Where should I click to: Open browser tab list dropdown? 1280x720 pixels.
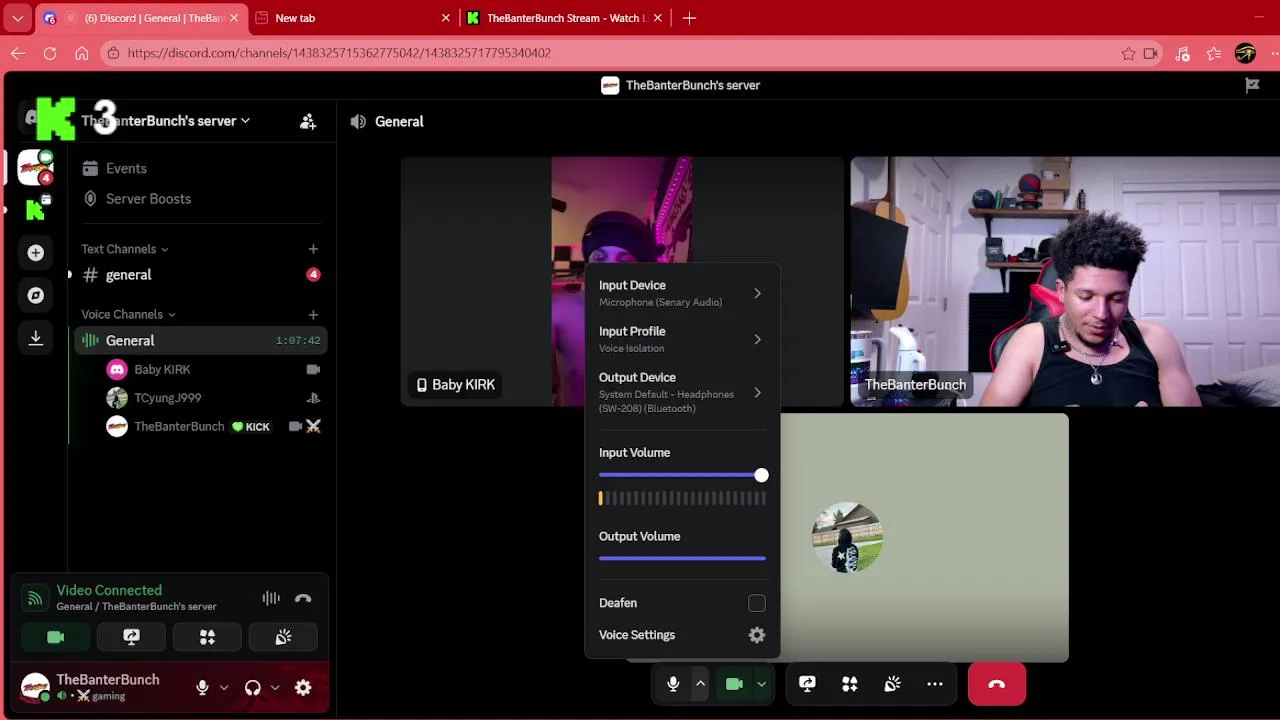17,18
